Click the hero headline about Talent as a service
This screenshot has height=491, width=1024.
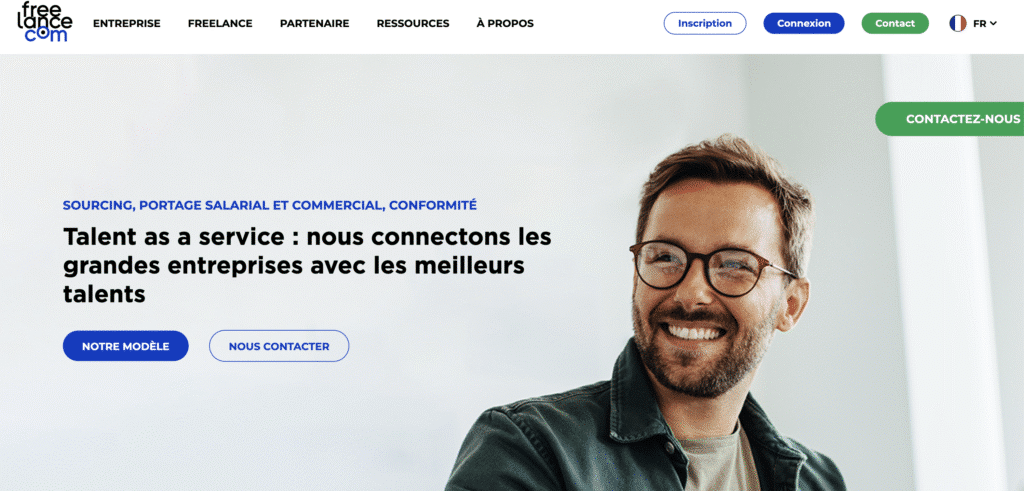click(307, 265)
